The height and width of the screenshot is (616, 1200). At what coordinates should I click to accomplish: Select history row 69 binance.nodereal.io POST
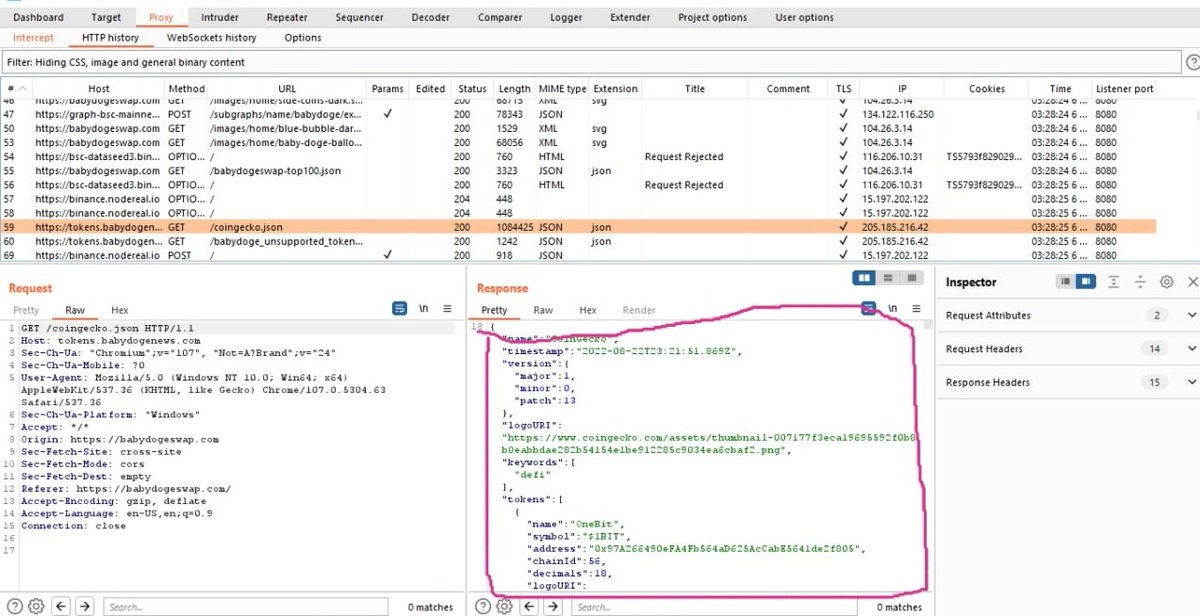[x=580, y=255]
